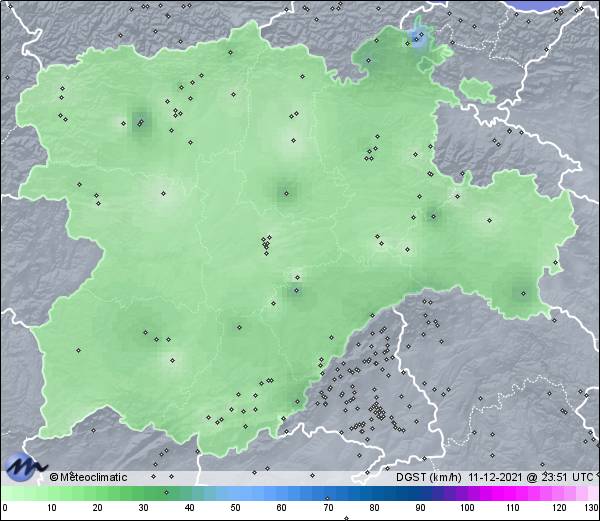The height and width of the screenshot is (521, 600).
Task: Click the ©Meteoclimatic copyright text
Action: pyautogui.click(x=88, y=477)
